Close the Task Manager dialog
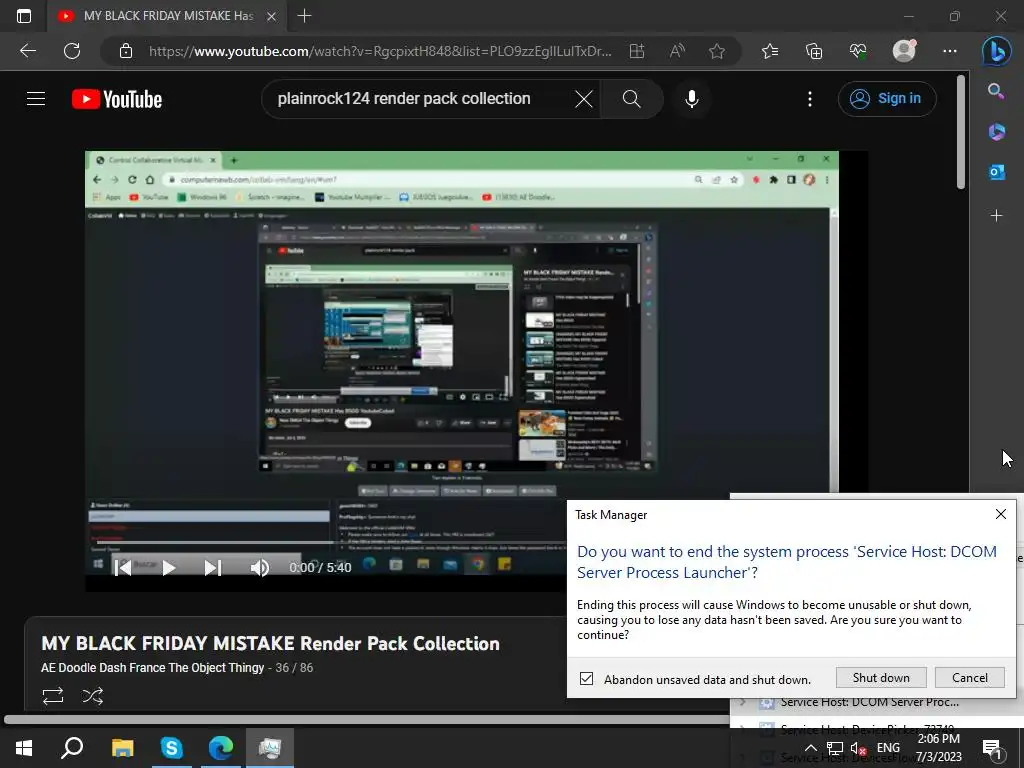This screenshot has width=1024, height=768. pyautogui.click(x=1000, y=515)
